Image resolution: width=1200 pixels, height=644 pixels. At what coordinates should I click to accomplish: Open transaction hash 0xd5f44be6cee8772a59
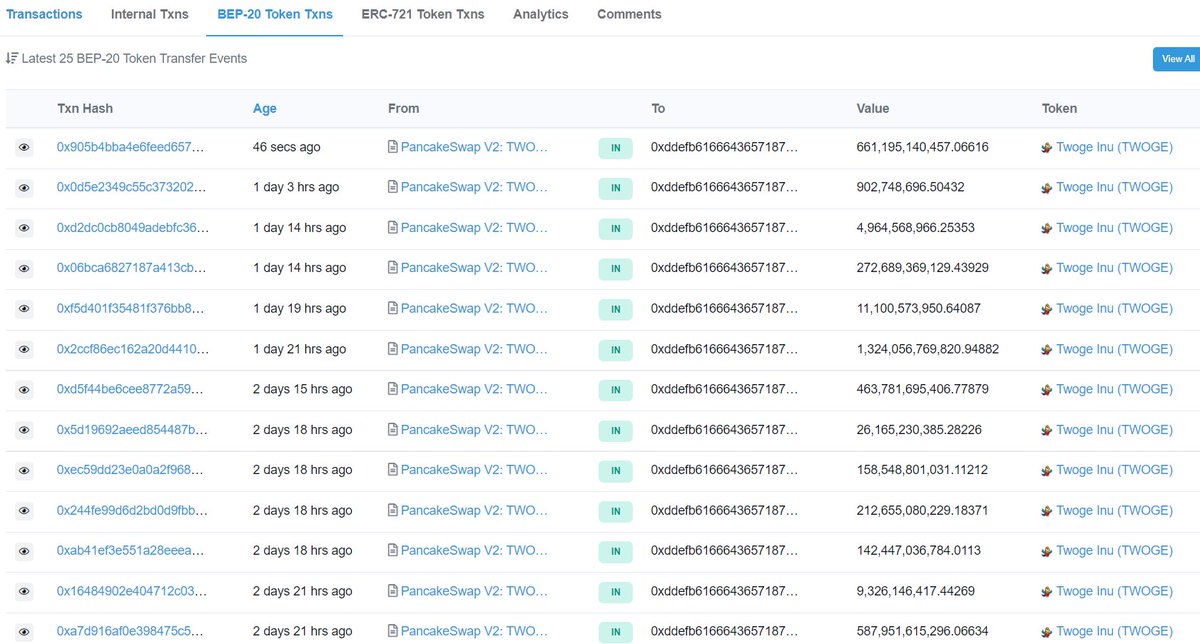point(132,389)
